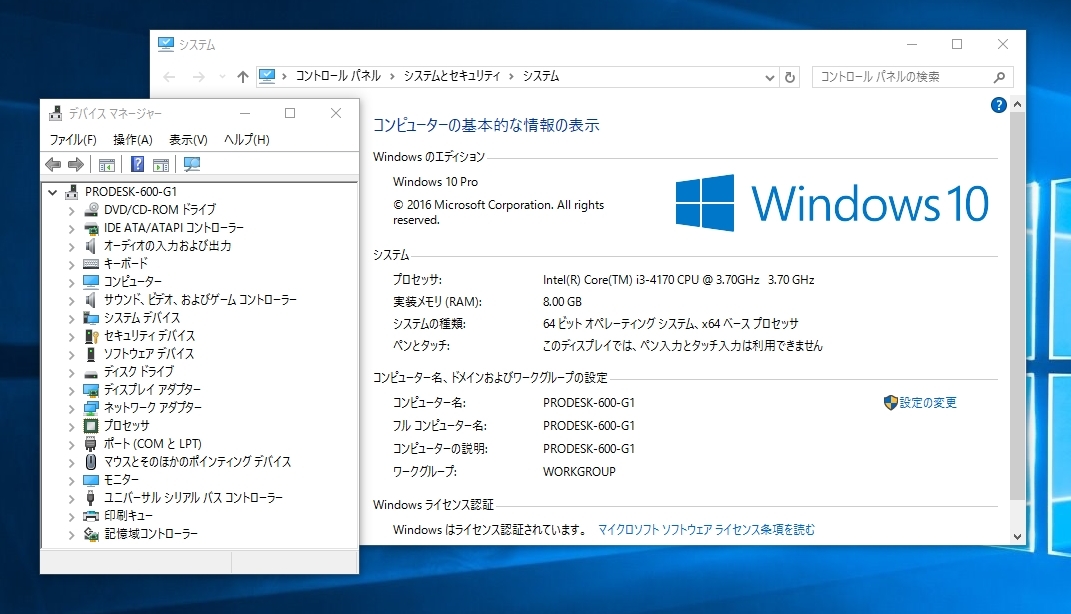Expand the ポート (COM と LPT) node
This screenshot has height=614, width=1071.
pyautogui.click(x=72, y=445)
